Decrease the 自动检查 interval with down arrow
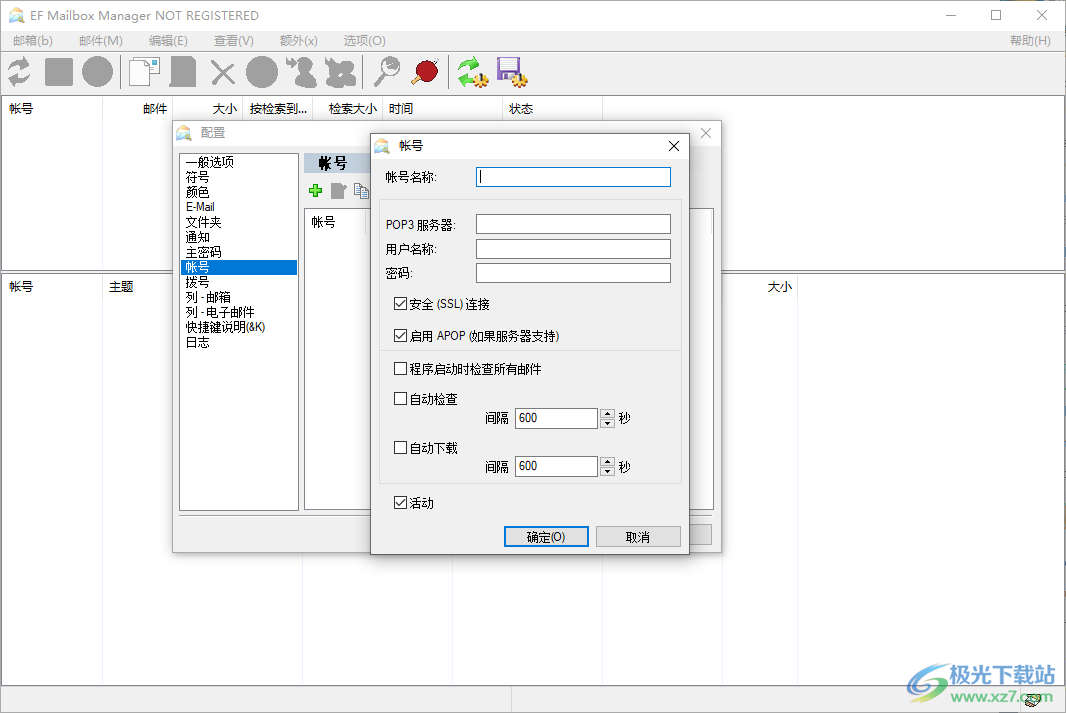The height and width of the screenshot is (713, 1066). (608, 423)
